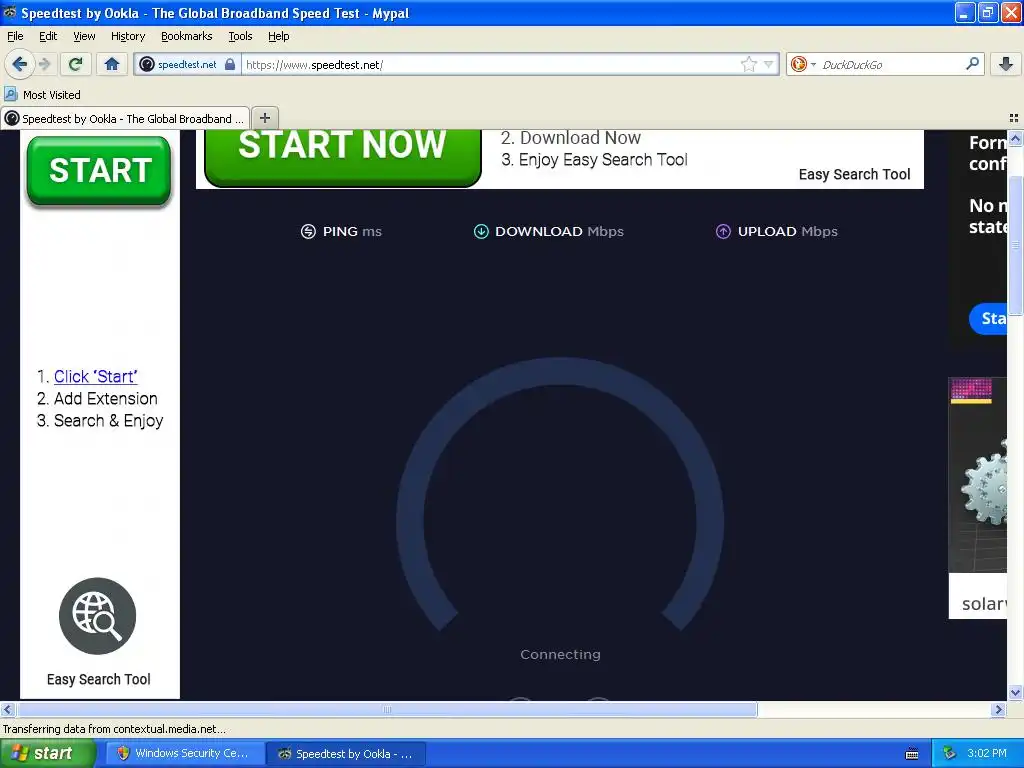Switch to Windows Security Center taskbar item
1024x768 pixels.
pyautogui.click(x=185, y=754)
